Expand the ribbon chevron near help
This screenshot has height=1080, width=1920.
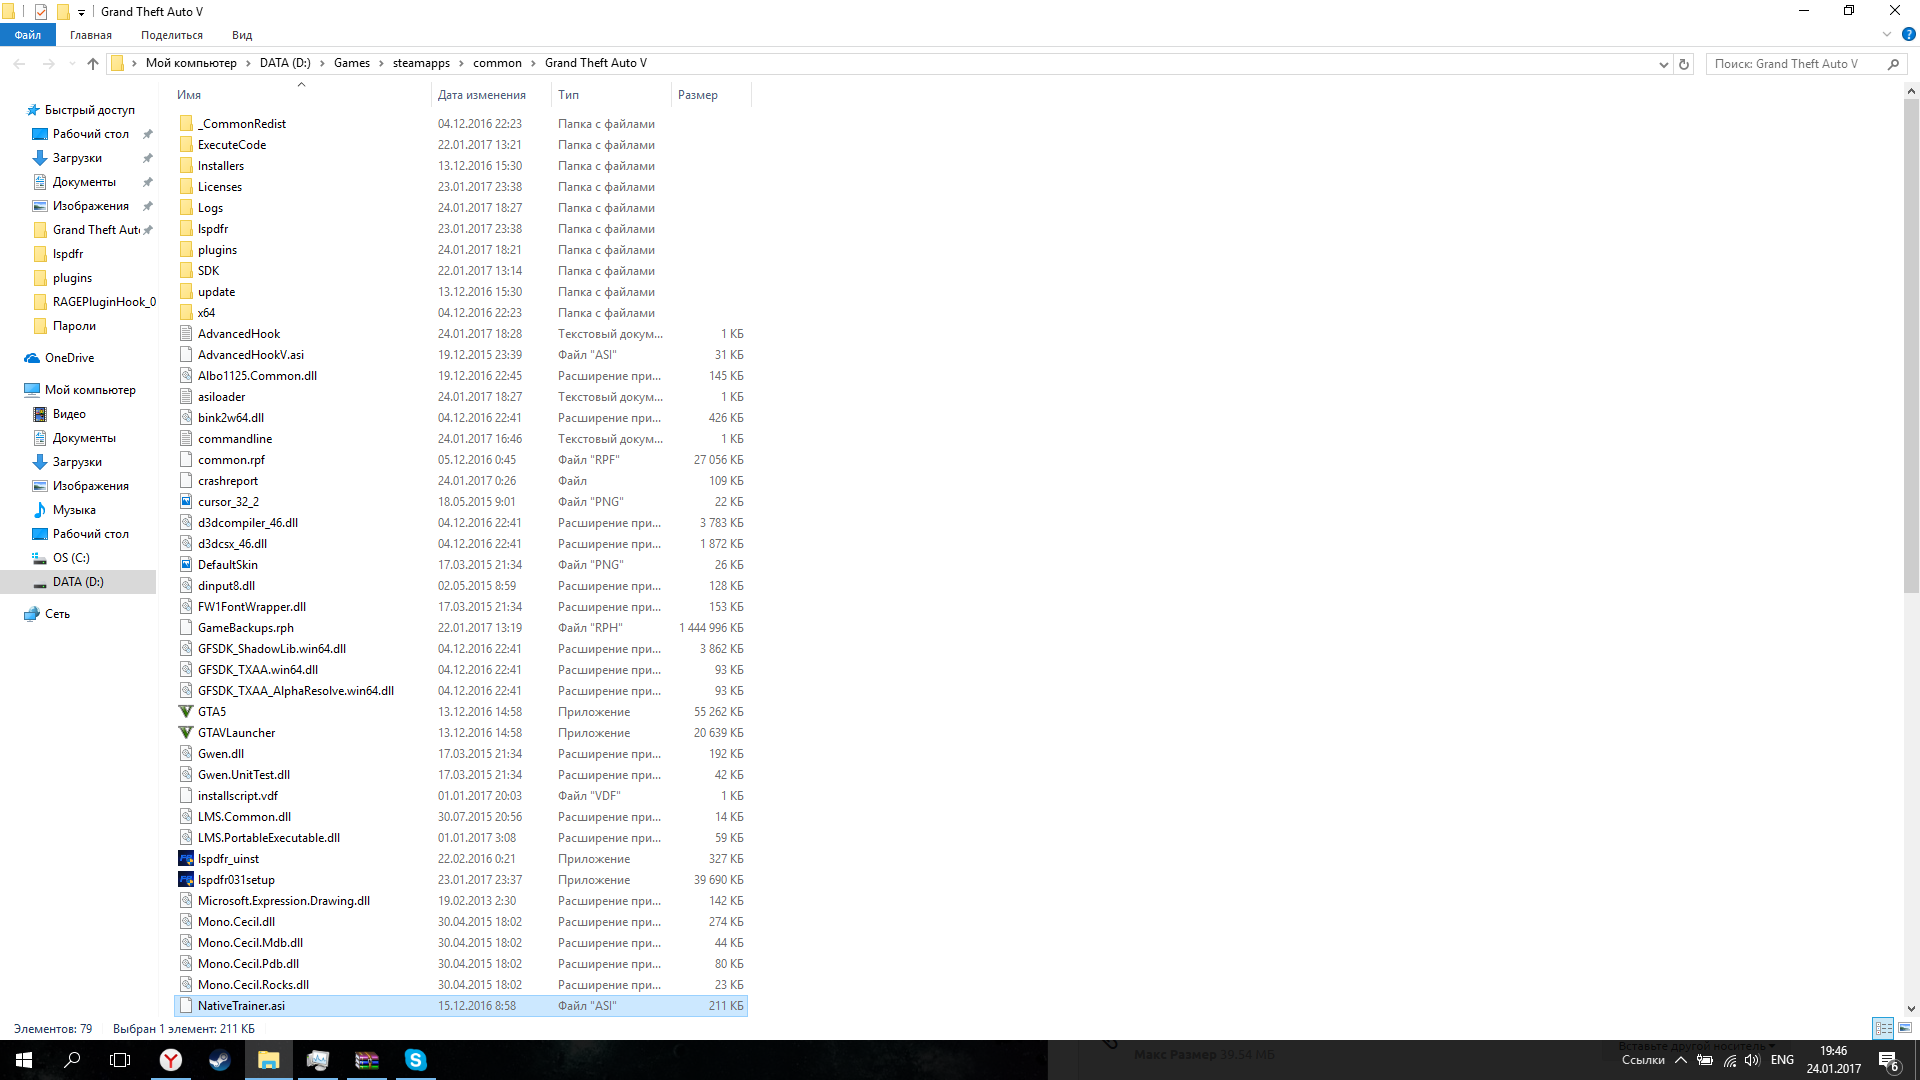1887,34
